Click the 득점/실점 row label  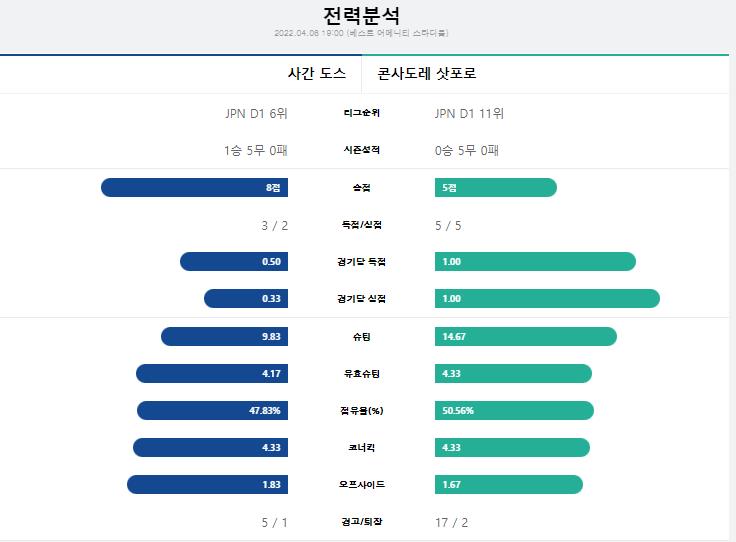(x=361, y=225)
